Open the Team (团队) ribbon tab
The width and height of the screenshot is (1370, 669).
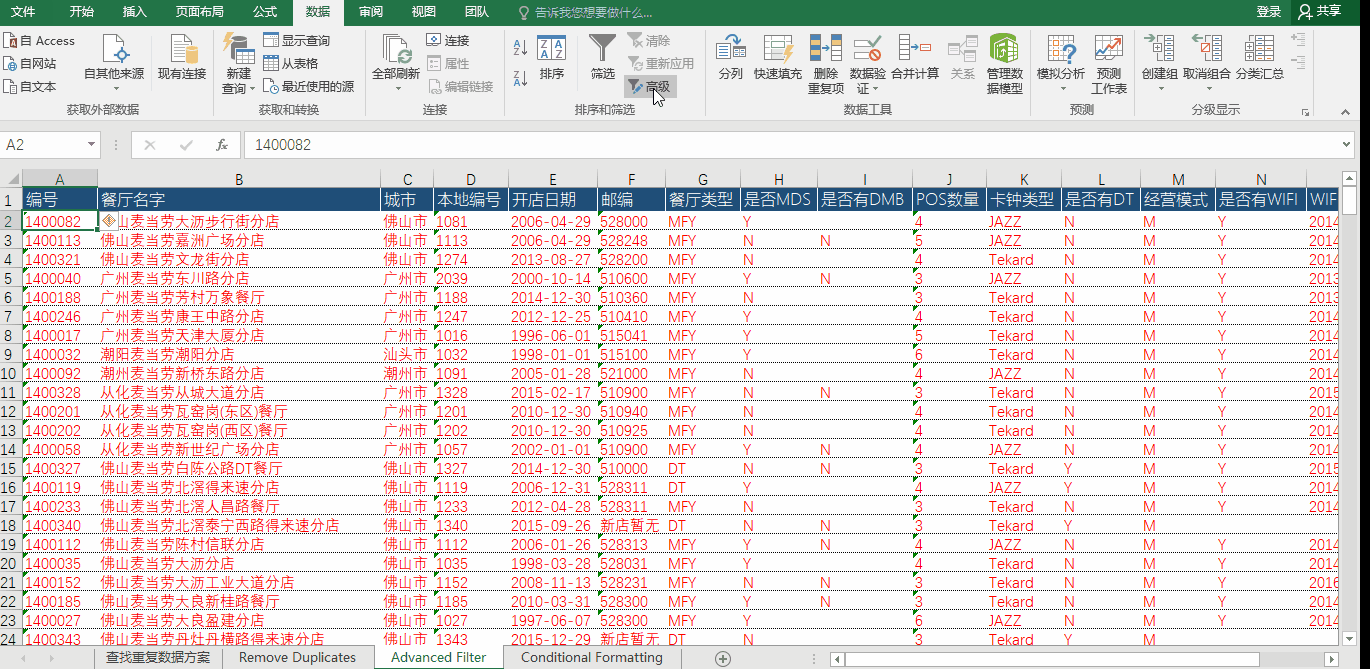point(476,12)
